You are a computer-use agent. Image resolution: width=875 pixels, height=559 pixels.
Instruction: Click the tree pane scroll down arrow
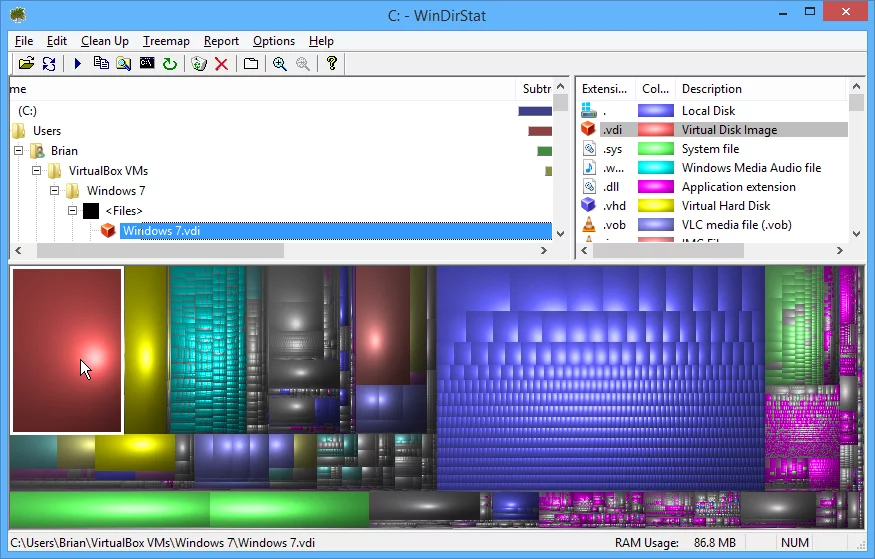tap(561, 234)
